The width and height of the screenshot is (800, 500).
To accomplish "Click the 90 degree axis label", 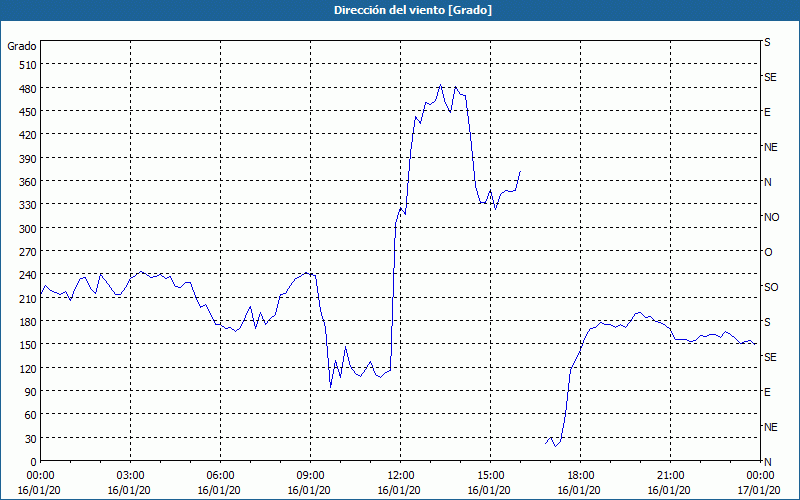I will click(31, 392).
